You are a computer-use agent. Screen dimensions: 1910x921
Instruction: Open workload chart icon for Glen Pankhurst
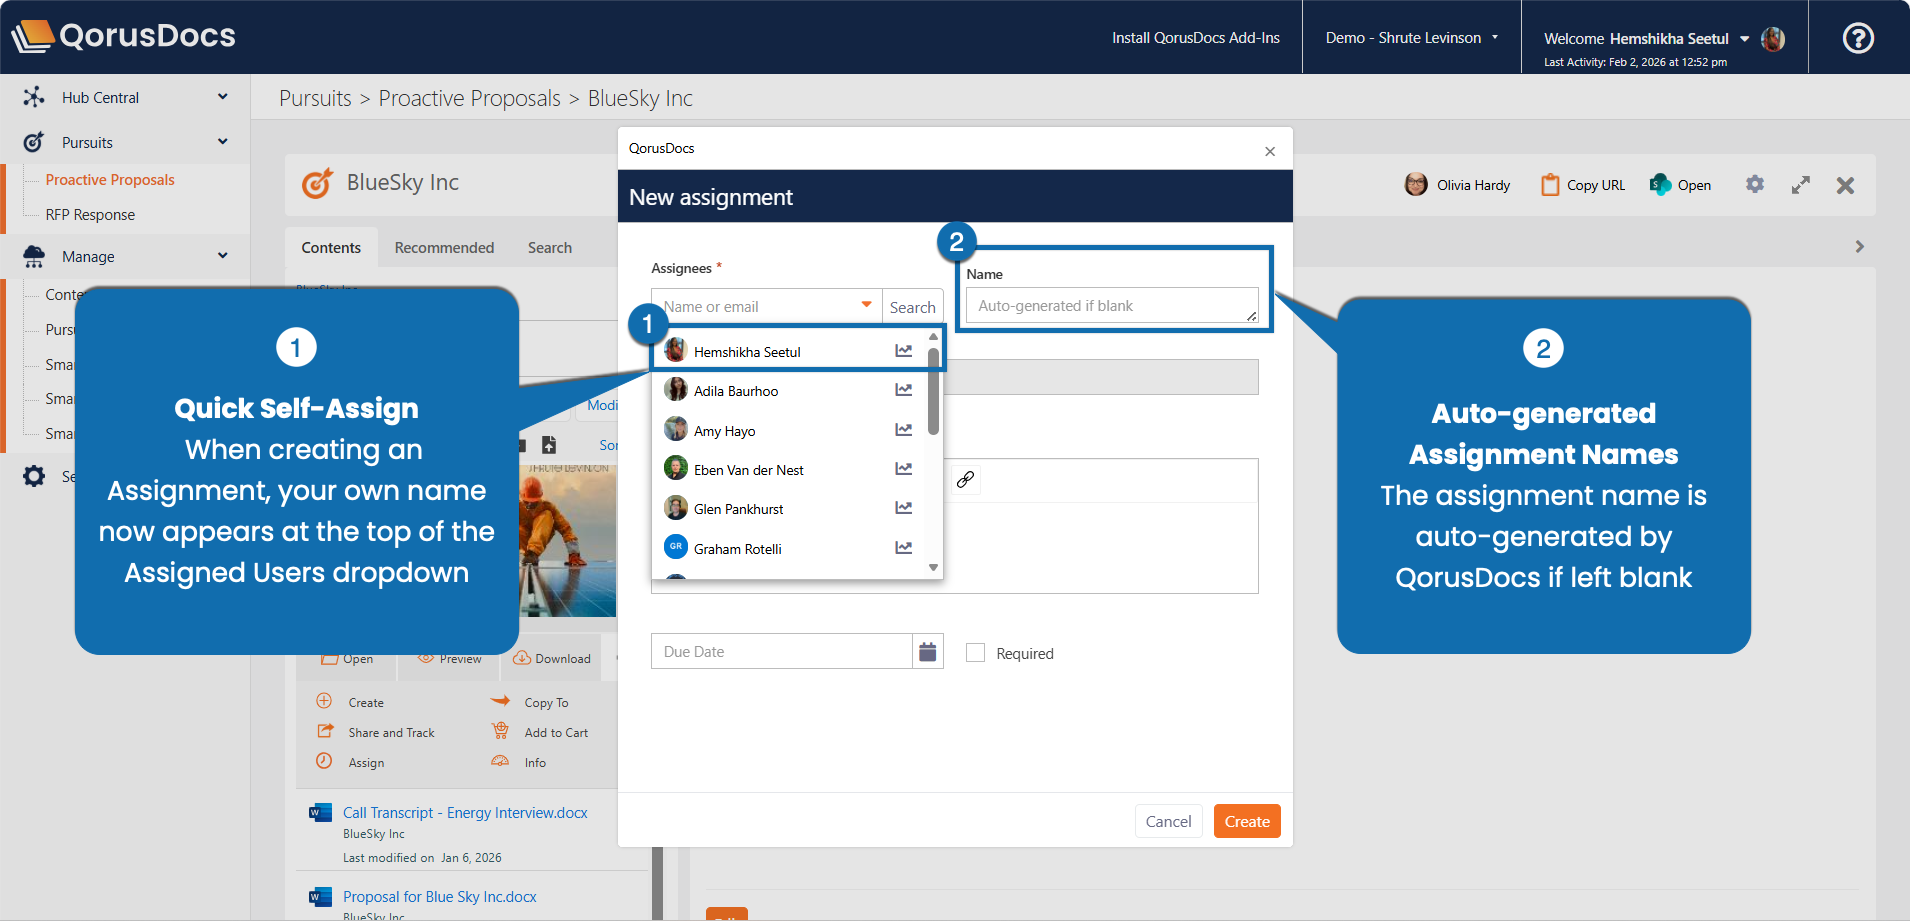[x=903, y=508]
